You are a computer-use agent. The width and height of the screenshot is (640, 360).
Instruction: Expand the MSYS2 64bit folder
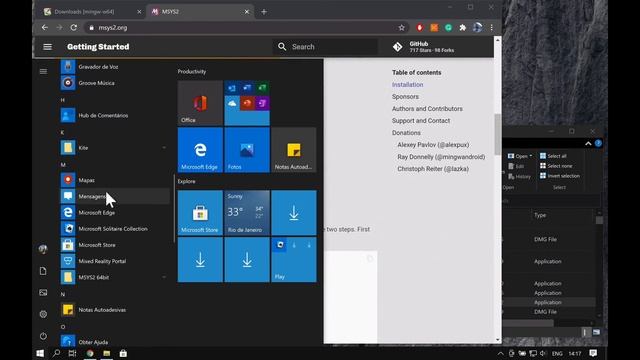pyautogui.click(x=114, y=277)
